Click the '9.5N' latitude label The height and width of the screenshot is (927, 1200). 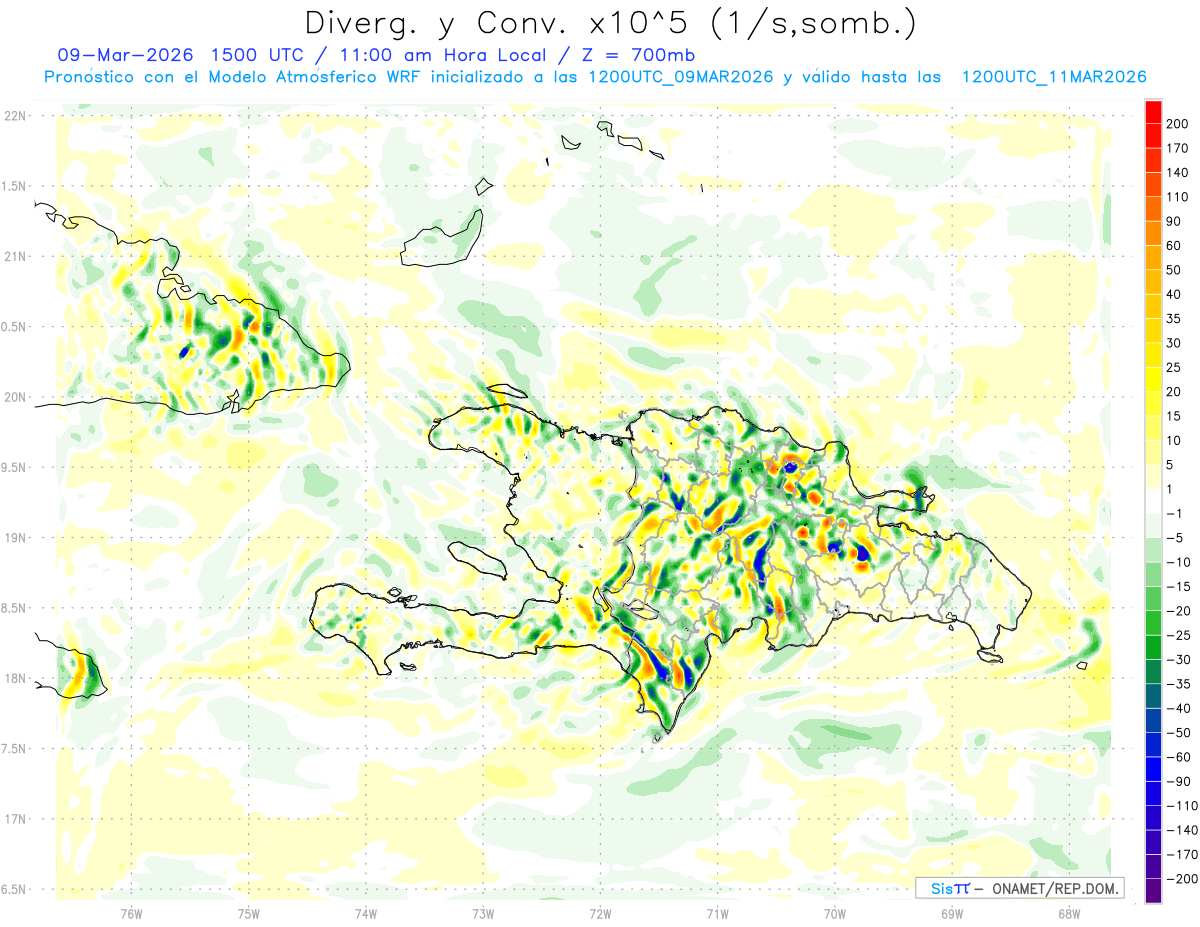coord(14,468)
